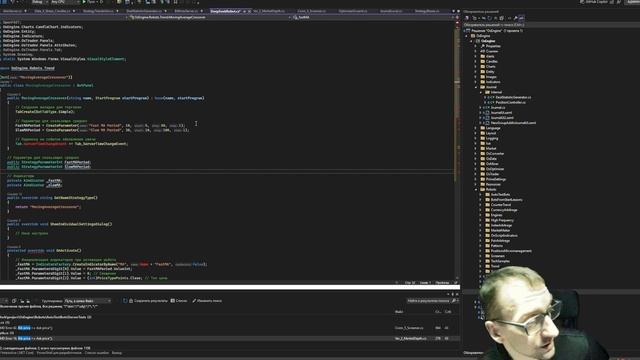The width and height of the screenshot is (640, 360).
Task: Click the show all files icon
Action: (502, 18)
